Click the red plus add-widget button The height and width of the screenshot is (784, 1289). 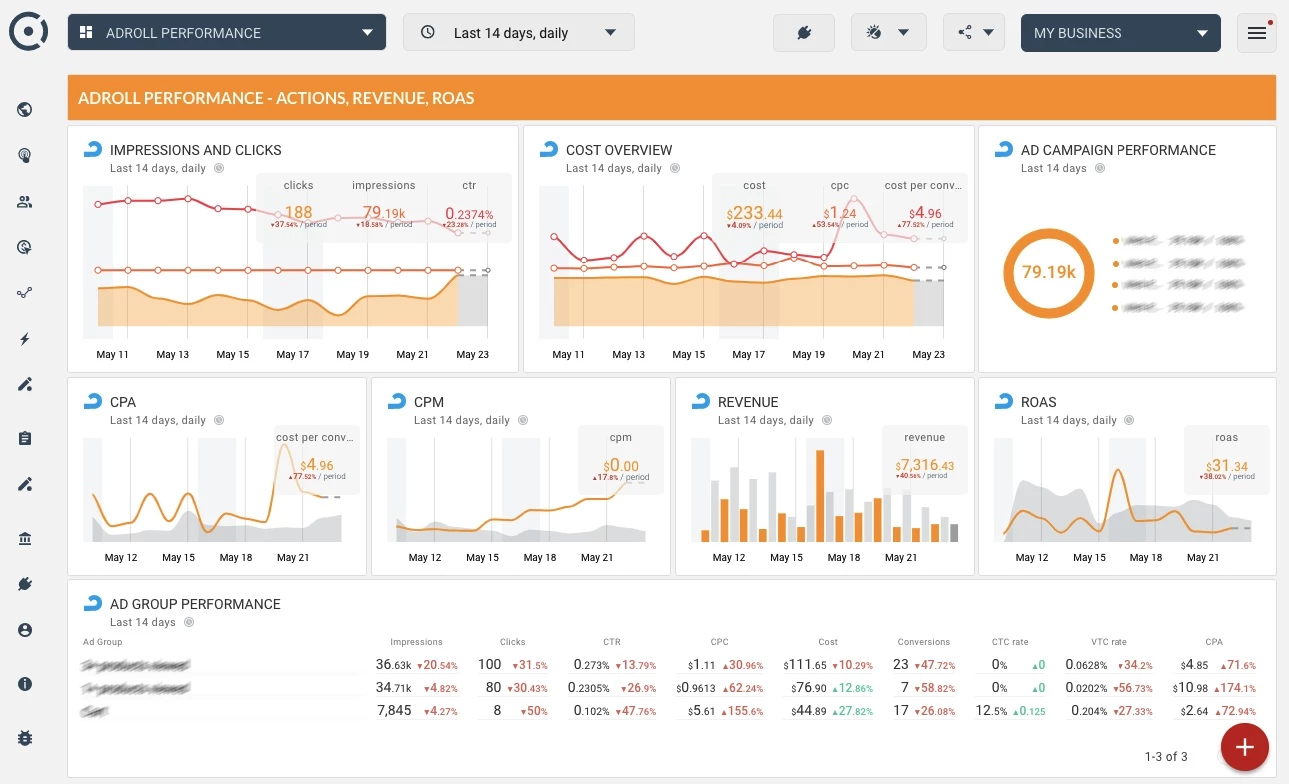1245,746
